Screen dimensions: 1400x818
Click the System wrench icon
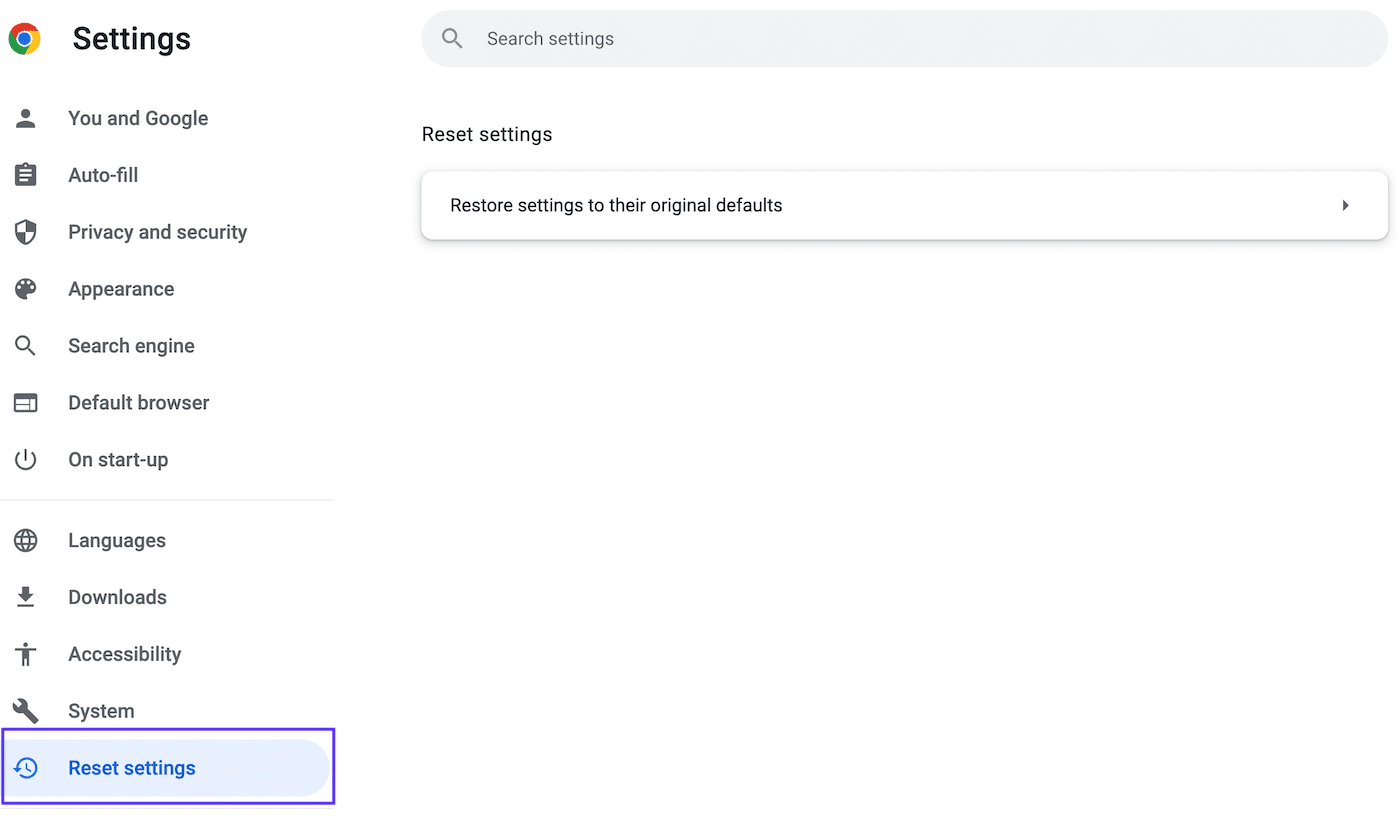[25, 710]
